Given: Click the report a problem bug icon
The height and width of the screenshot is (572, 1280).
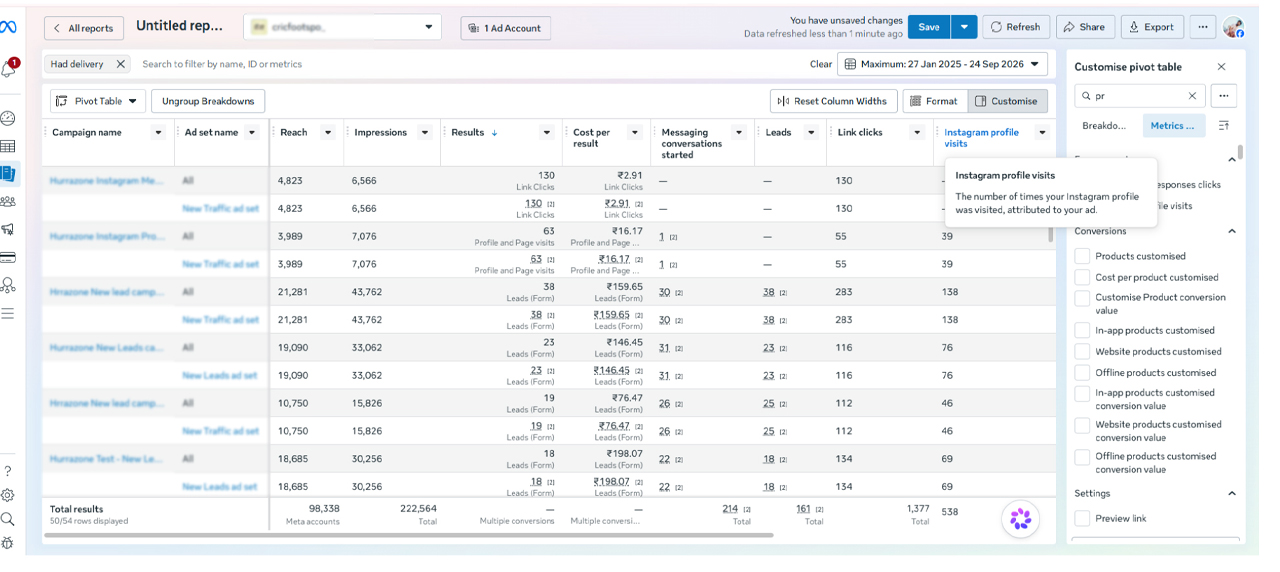Looking at the screenshot, I should pos(8,543).
